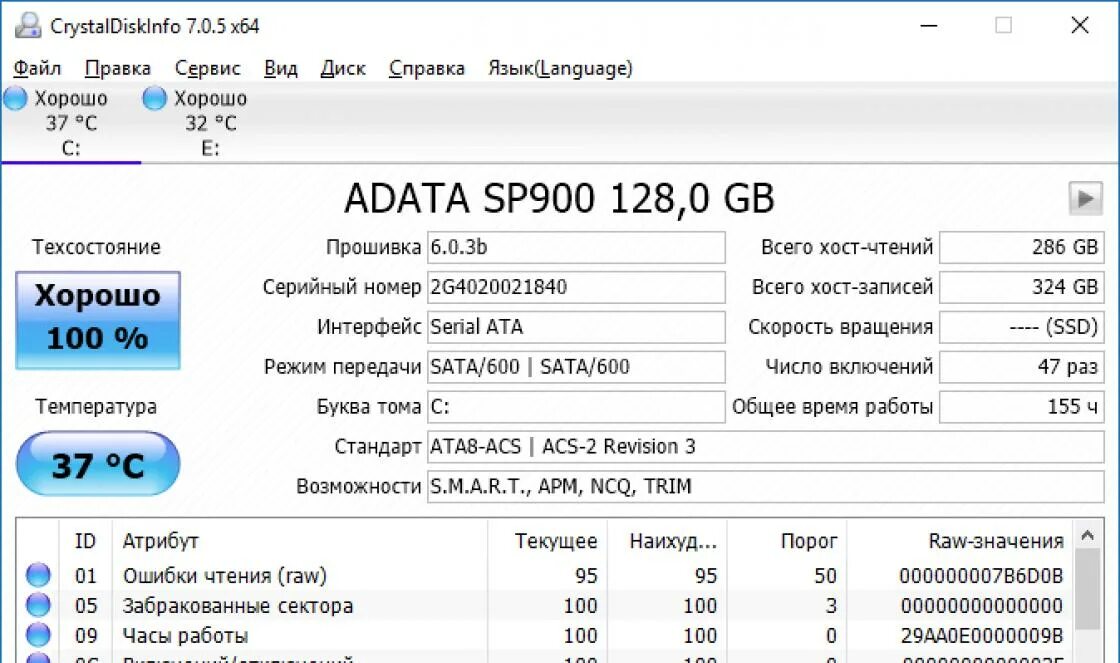Open the Правка menu
Viewport: 1120px width, 663px height.
tap(118, 68)
